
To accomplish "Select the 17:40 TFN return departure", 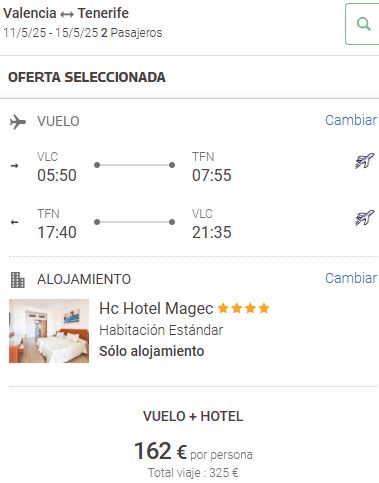I will pos(57,232).
